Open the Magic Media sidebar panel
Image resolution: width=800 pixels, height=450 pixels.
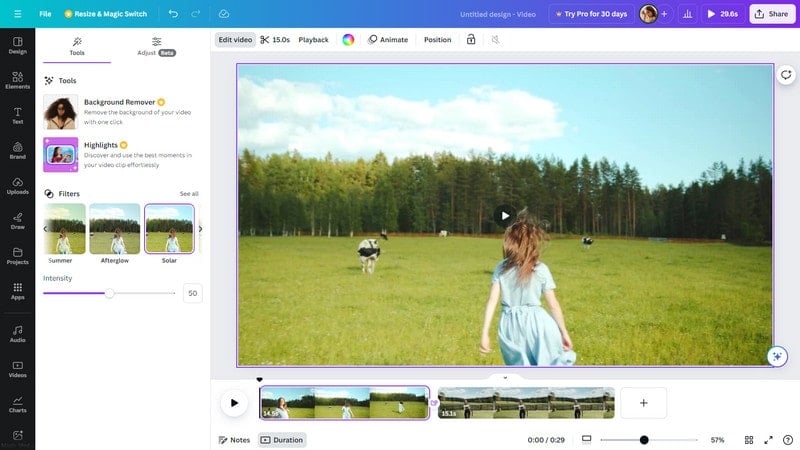[17, 438]
